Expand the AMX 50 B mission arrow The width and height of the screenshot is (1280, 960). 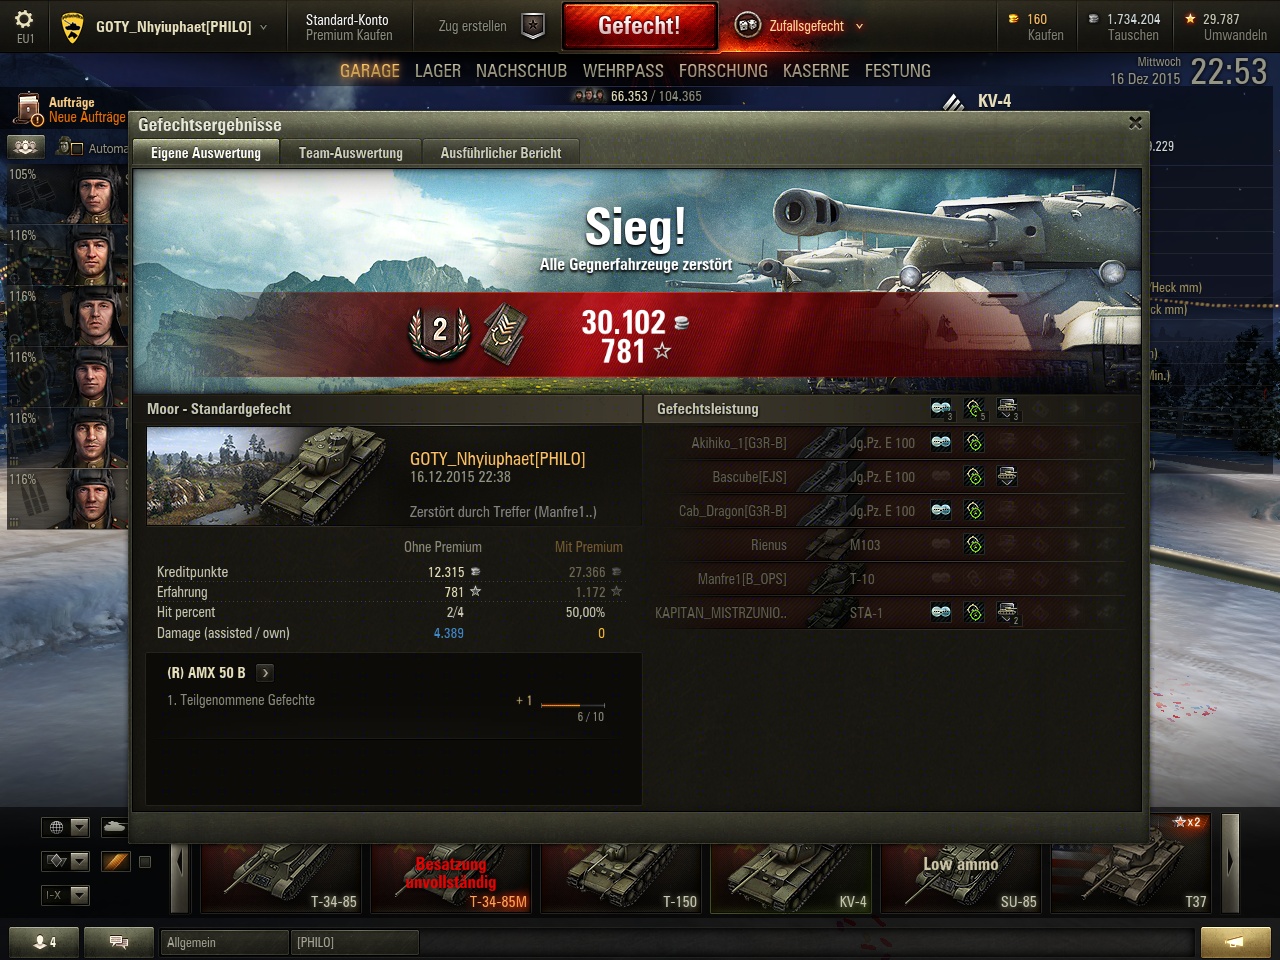click(265, 673)
